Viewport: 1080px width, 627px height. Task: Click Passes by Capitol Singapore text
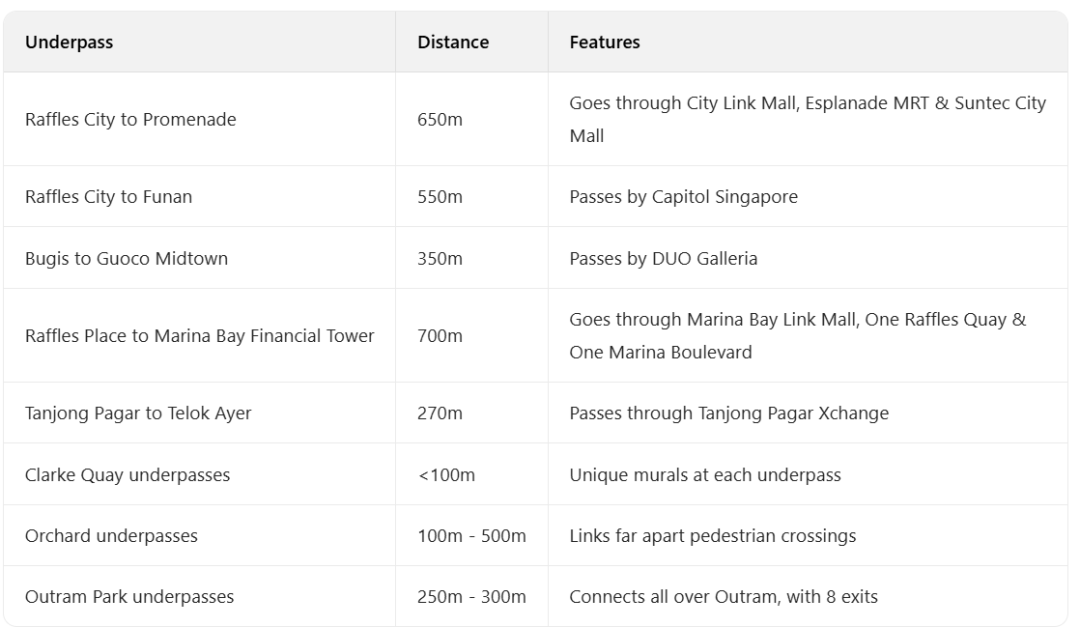point(683,197)
